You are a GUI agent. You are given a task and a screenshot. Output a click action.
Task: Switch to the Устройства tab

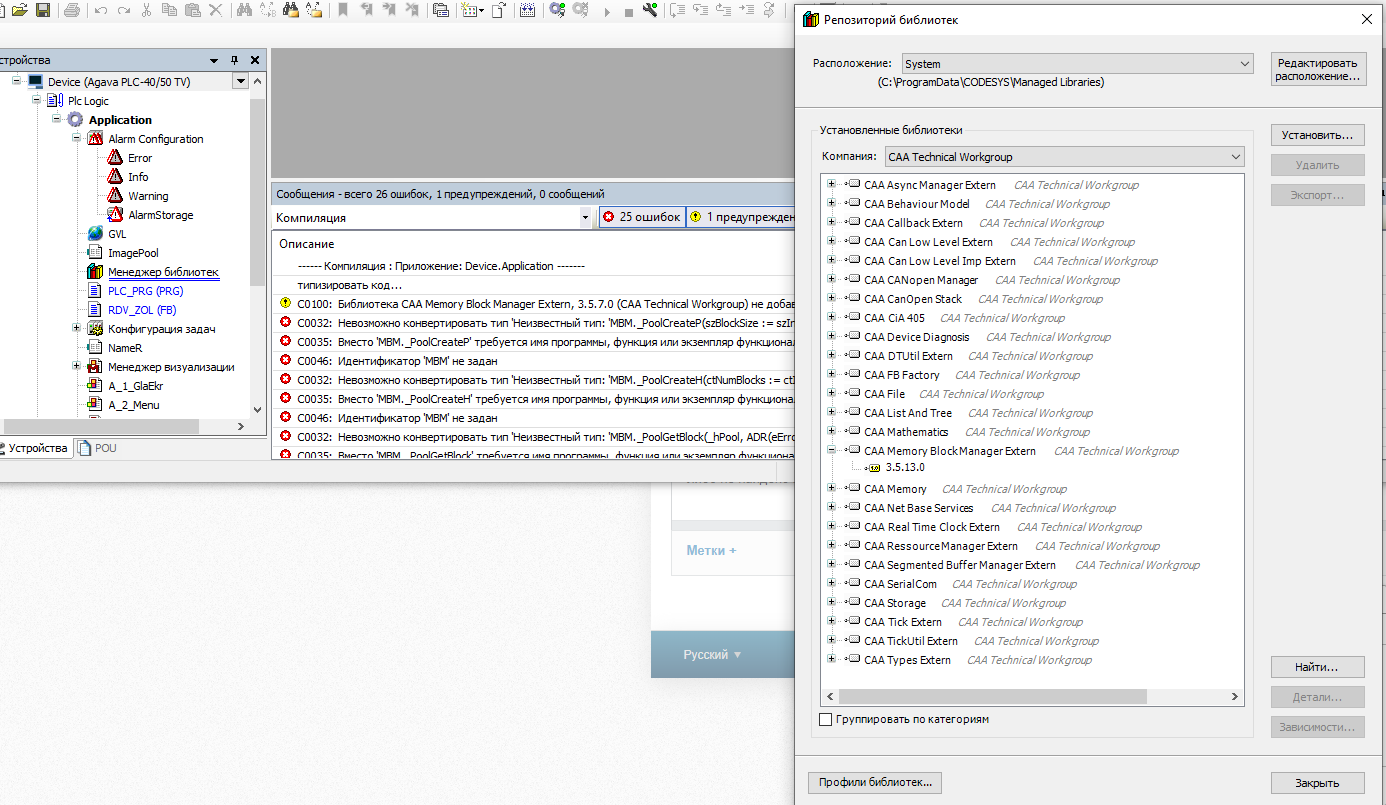[35, 448]
